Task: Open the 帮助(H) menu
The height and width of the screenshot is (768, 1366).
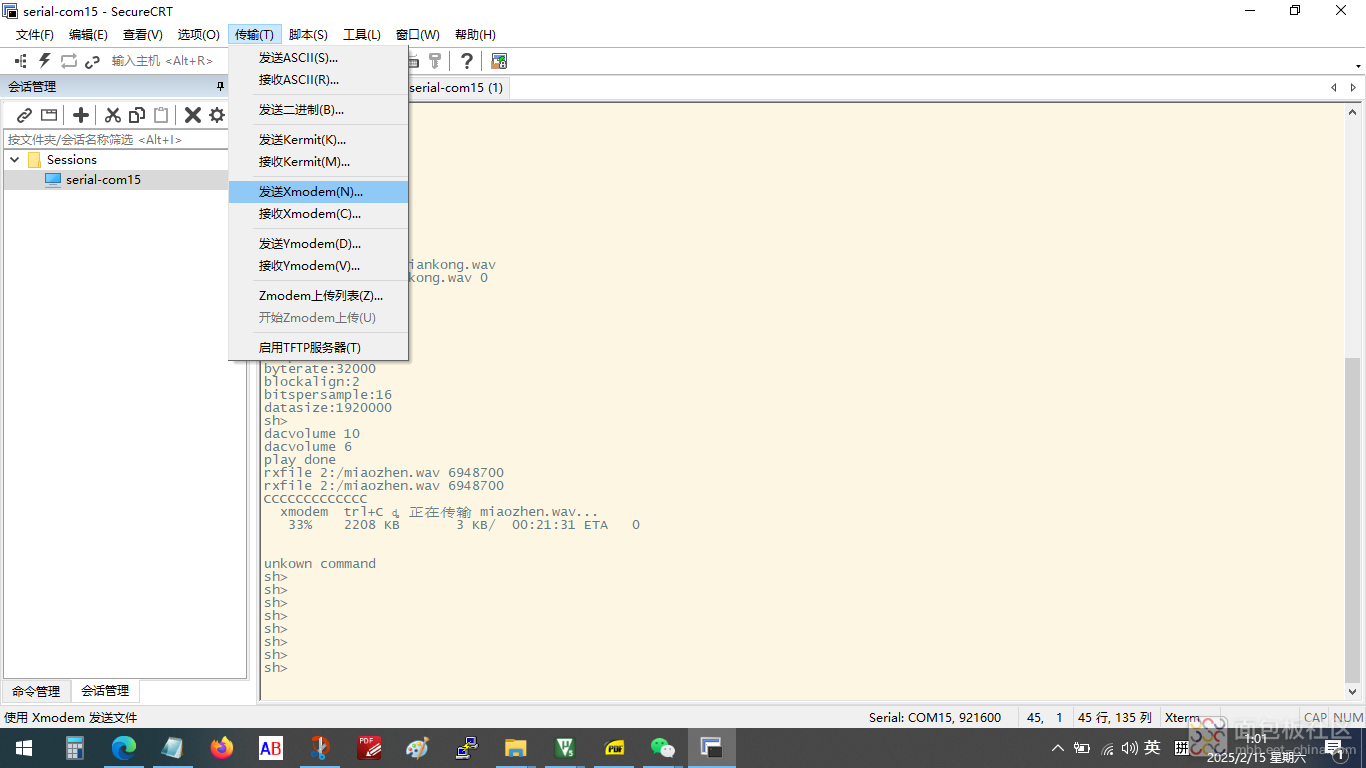Action: [475, 35]
